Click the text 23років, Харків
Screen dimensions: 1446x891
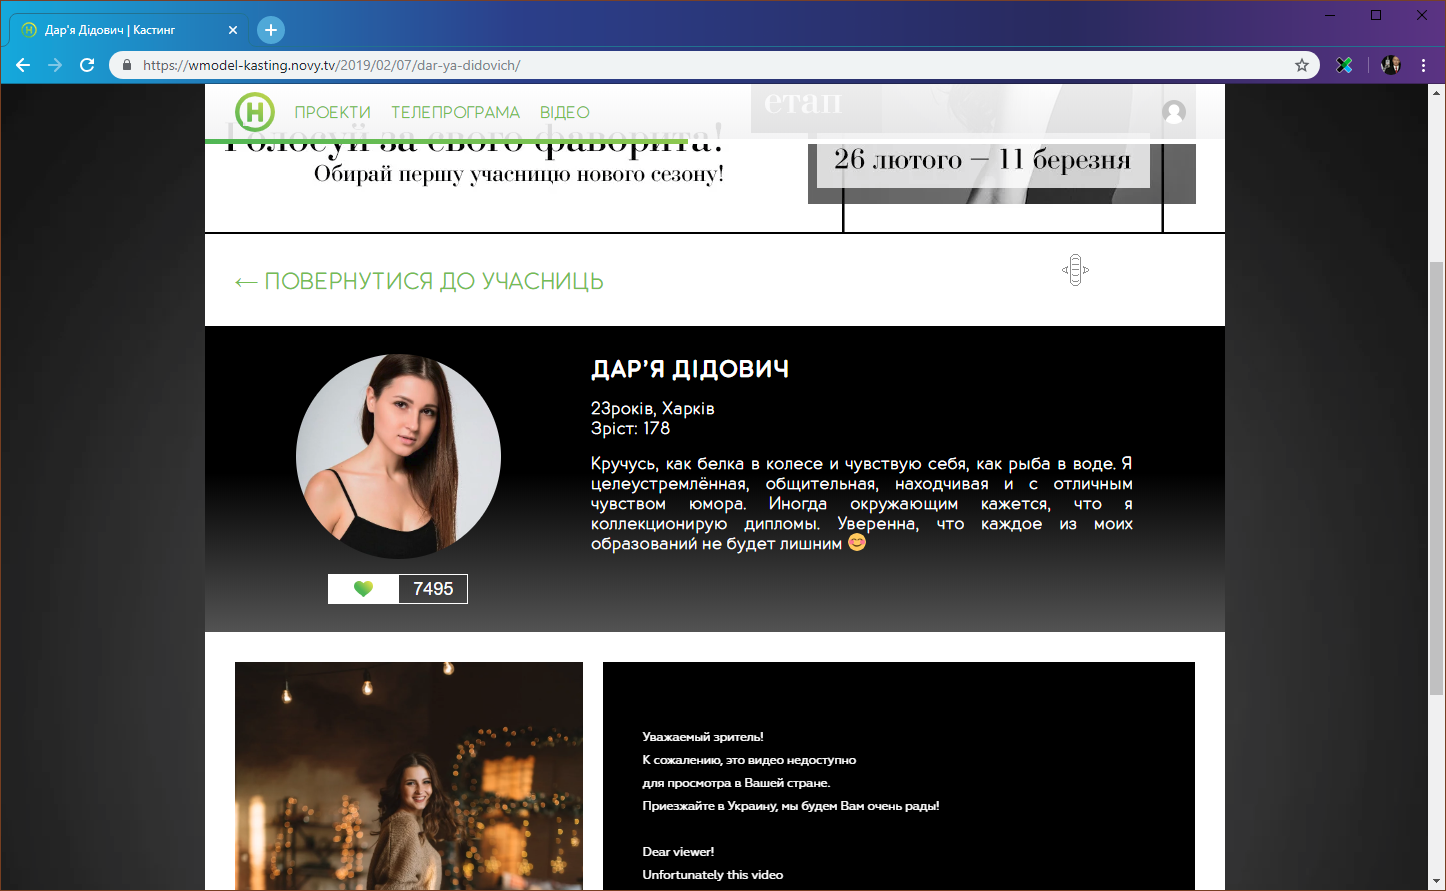click(x=653, y=408)
